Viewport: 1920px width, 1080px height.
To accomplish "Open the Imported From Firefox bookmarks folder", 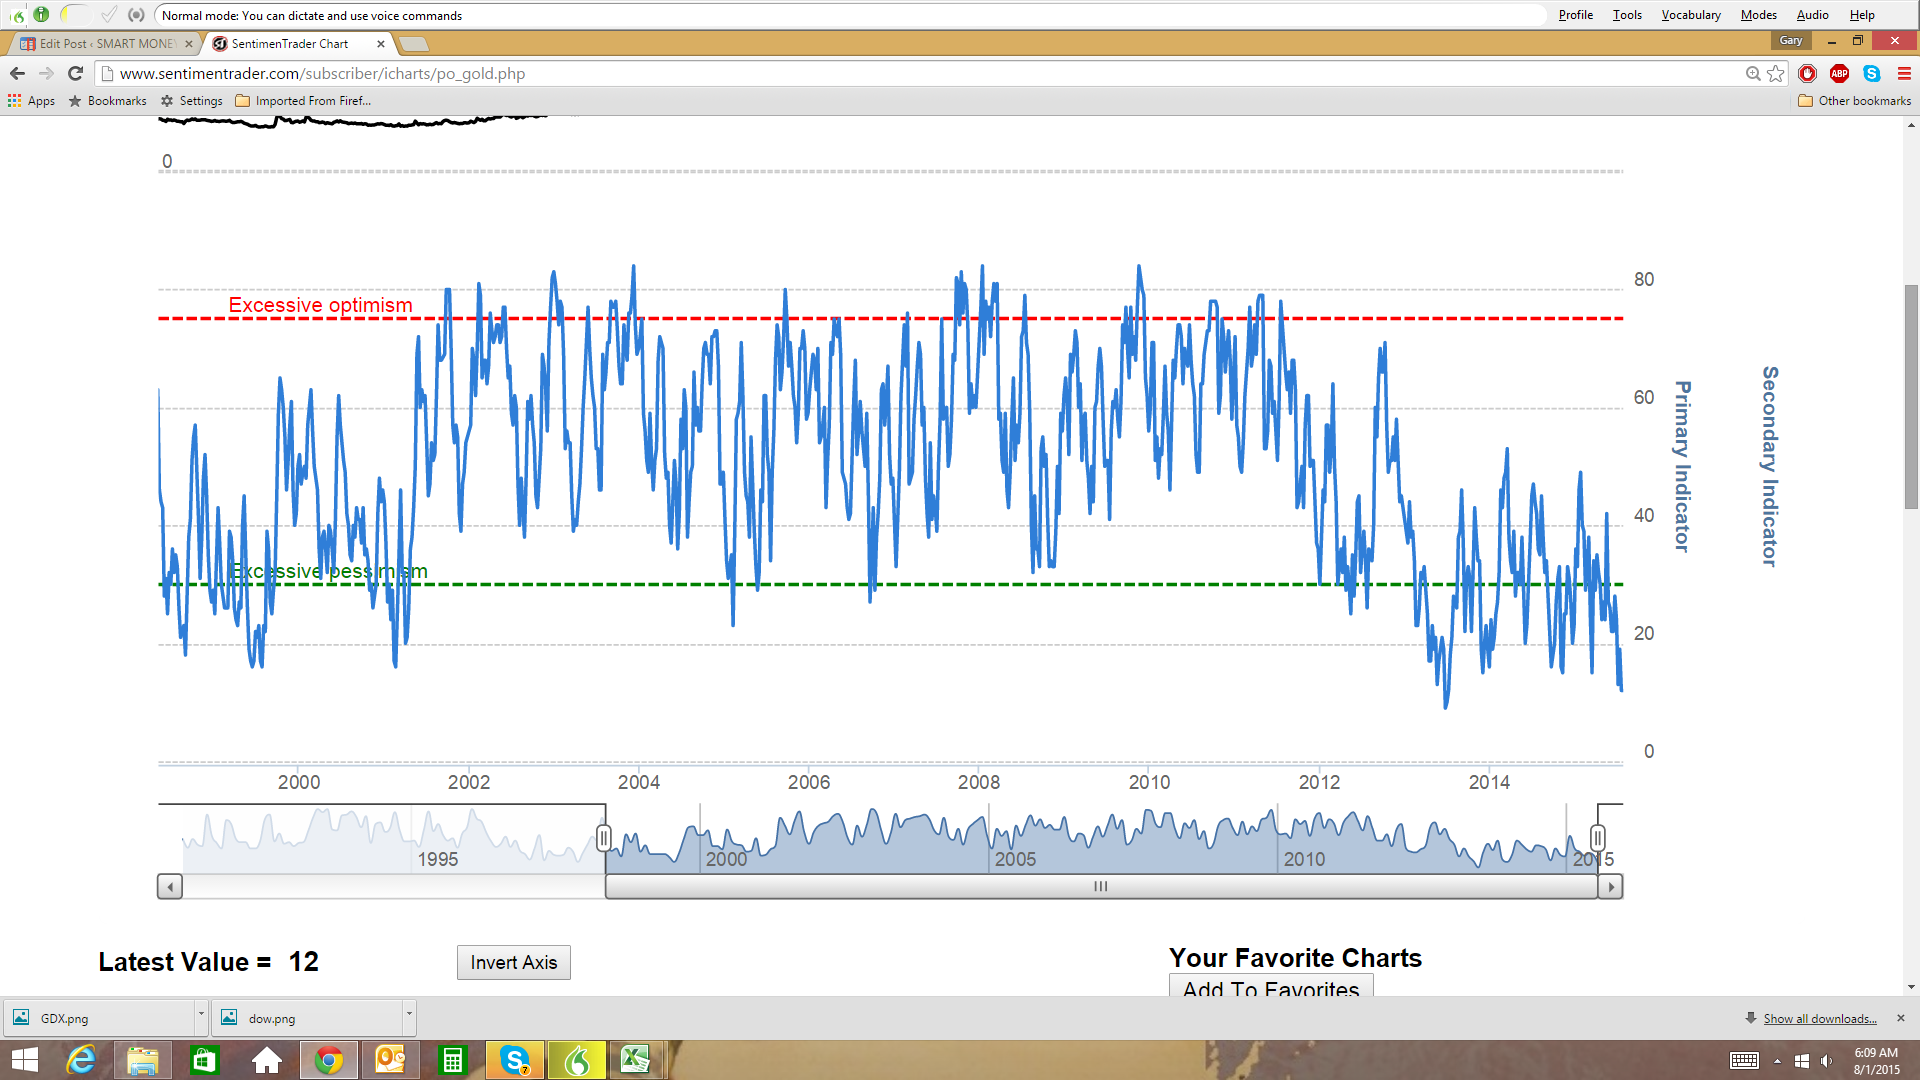I will click(x=303, y=101).
